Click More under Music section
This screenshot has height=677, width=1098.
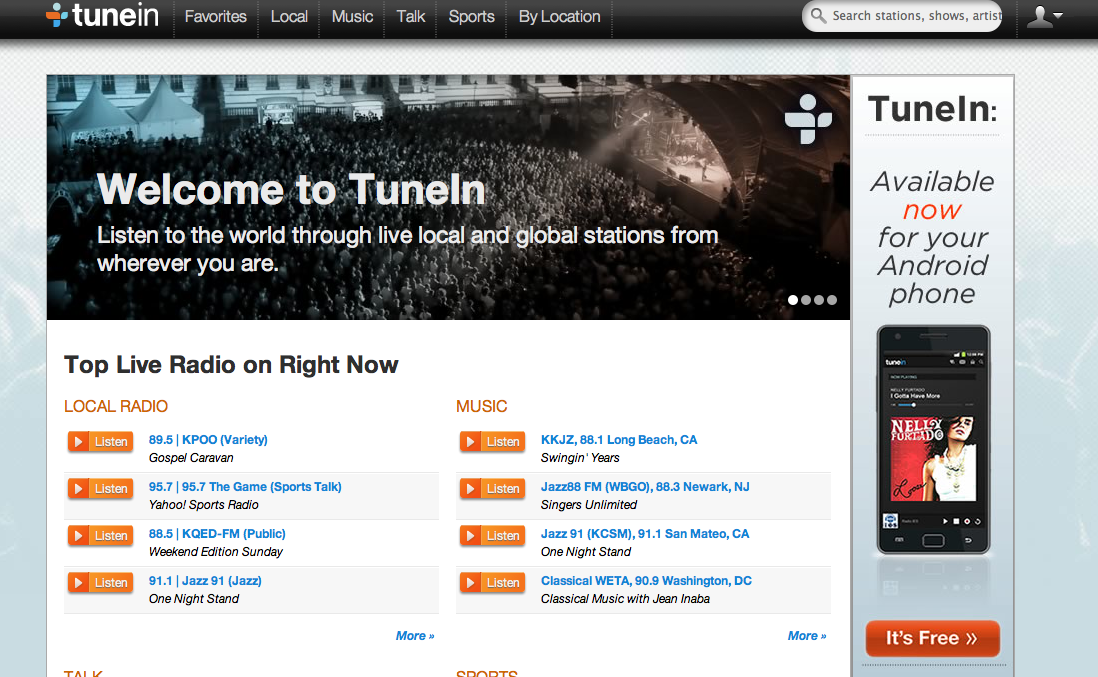[x=807, y=636]
